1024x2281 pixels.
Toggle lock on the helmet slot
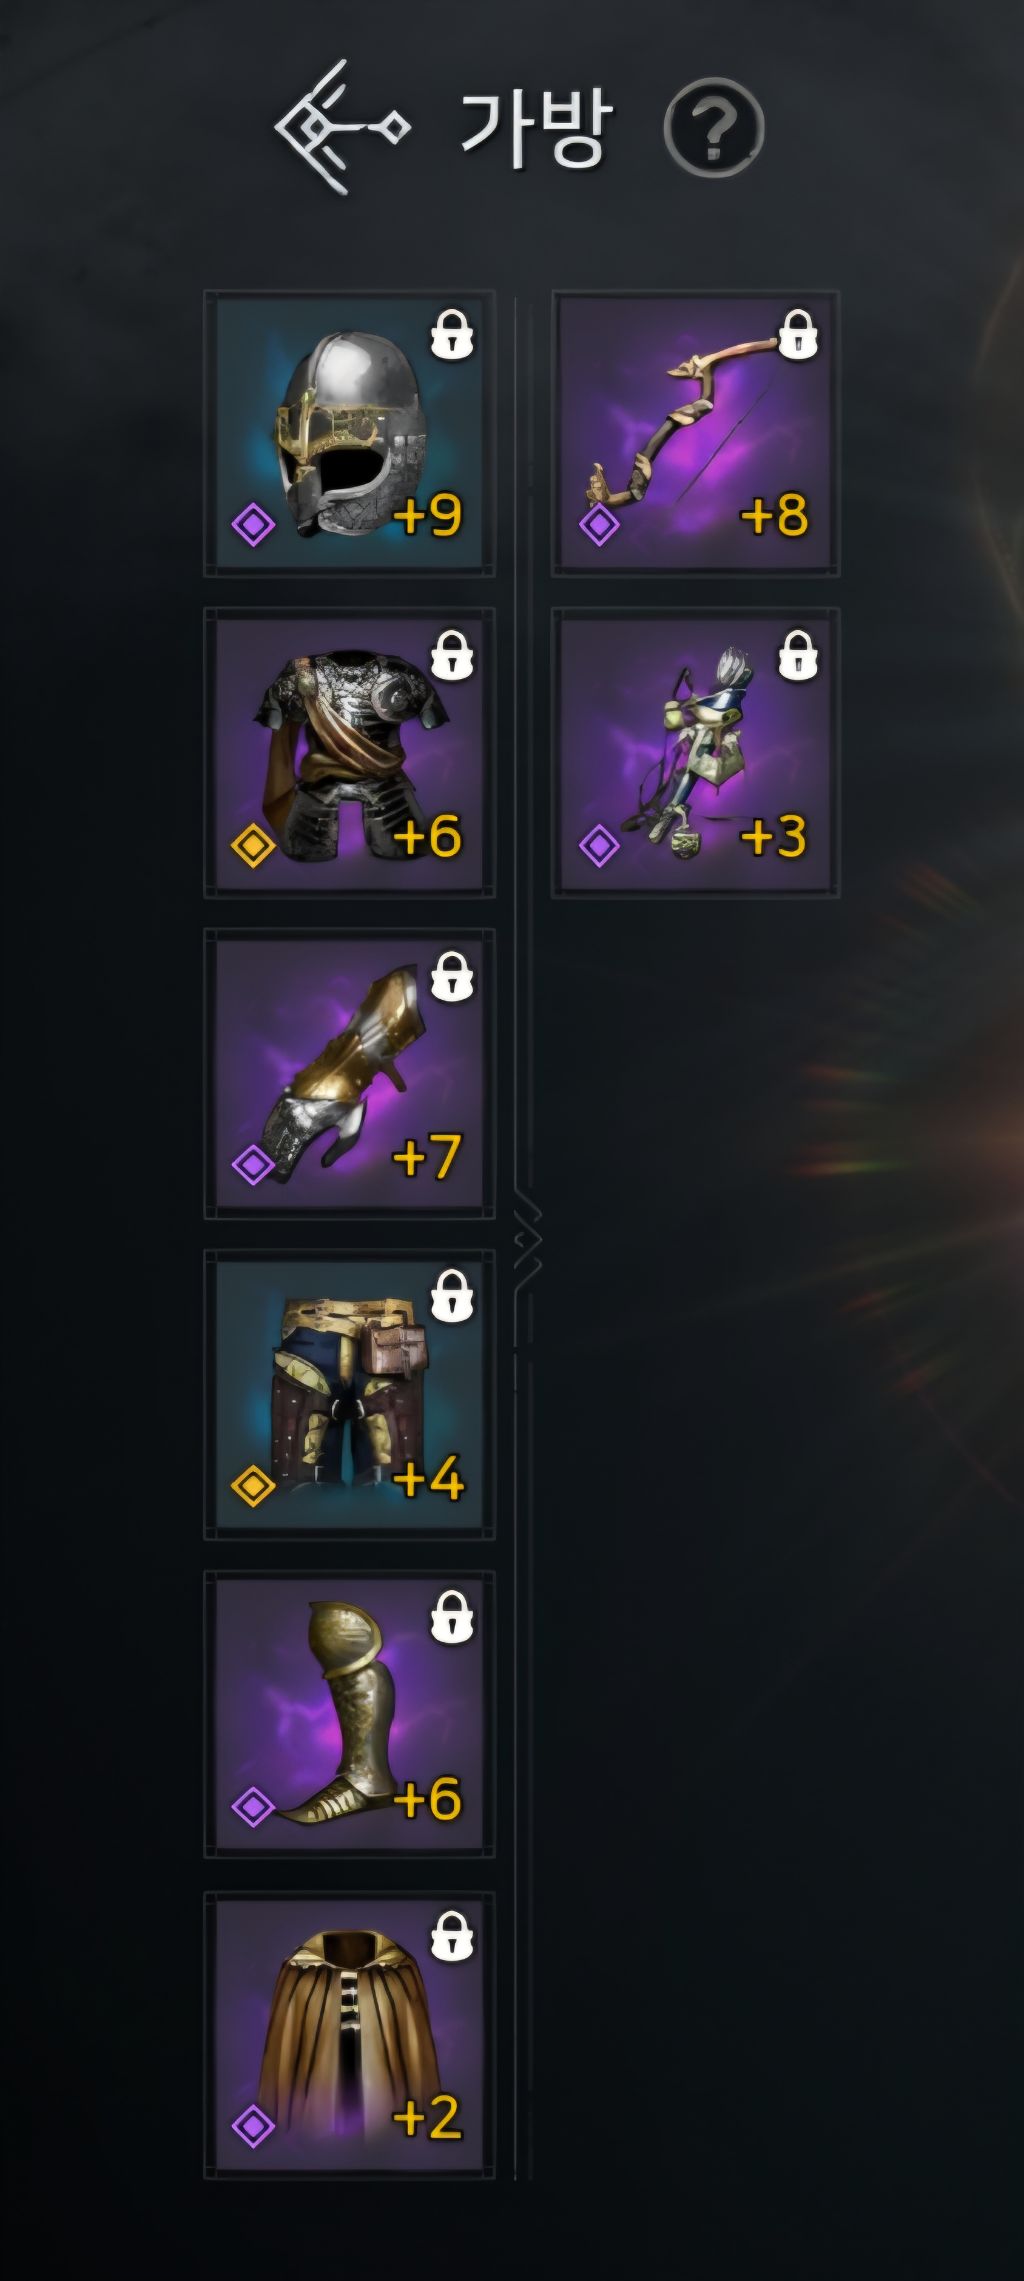[452, 335]
